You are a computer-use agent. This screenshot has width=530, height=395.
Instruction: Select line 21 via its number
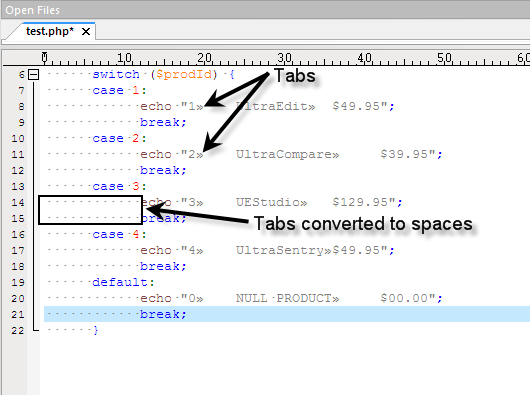(x=18, y=315)
